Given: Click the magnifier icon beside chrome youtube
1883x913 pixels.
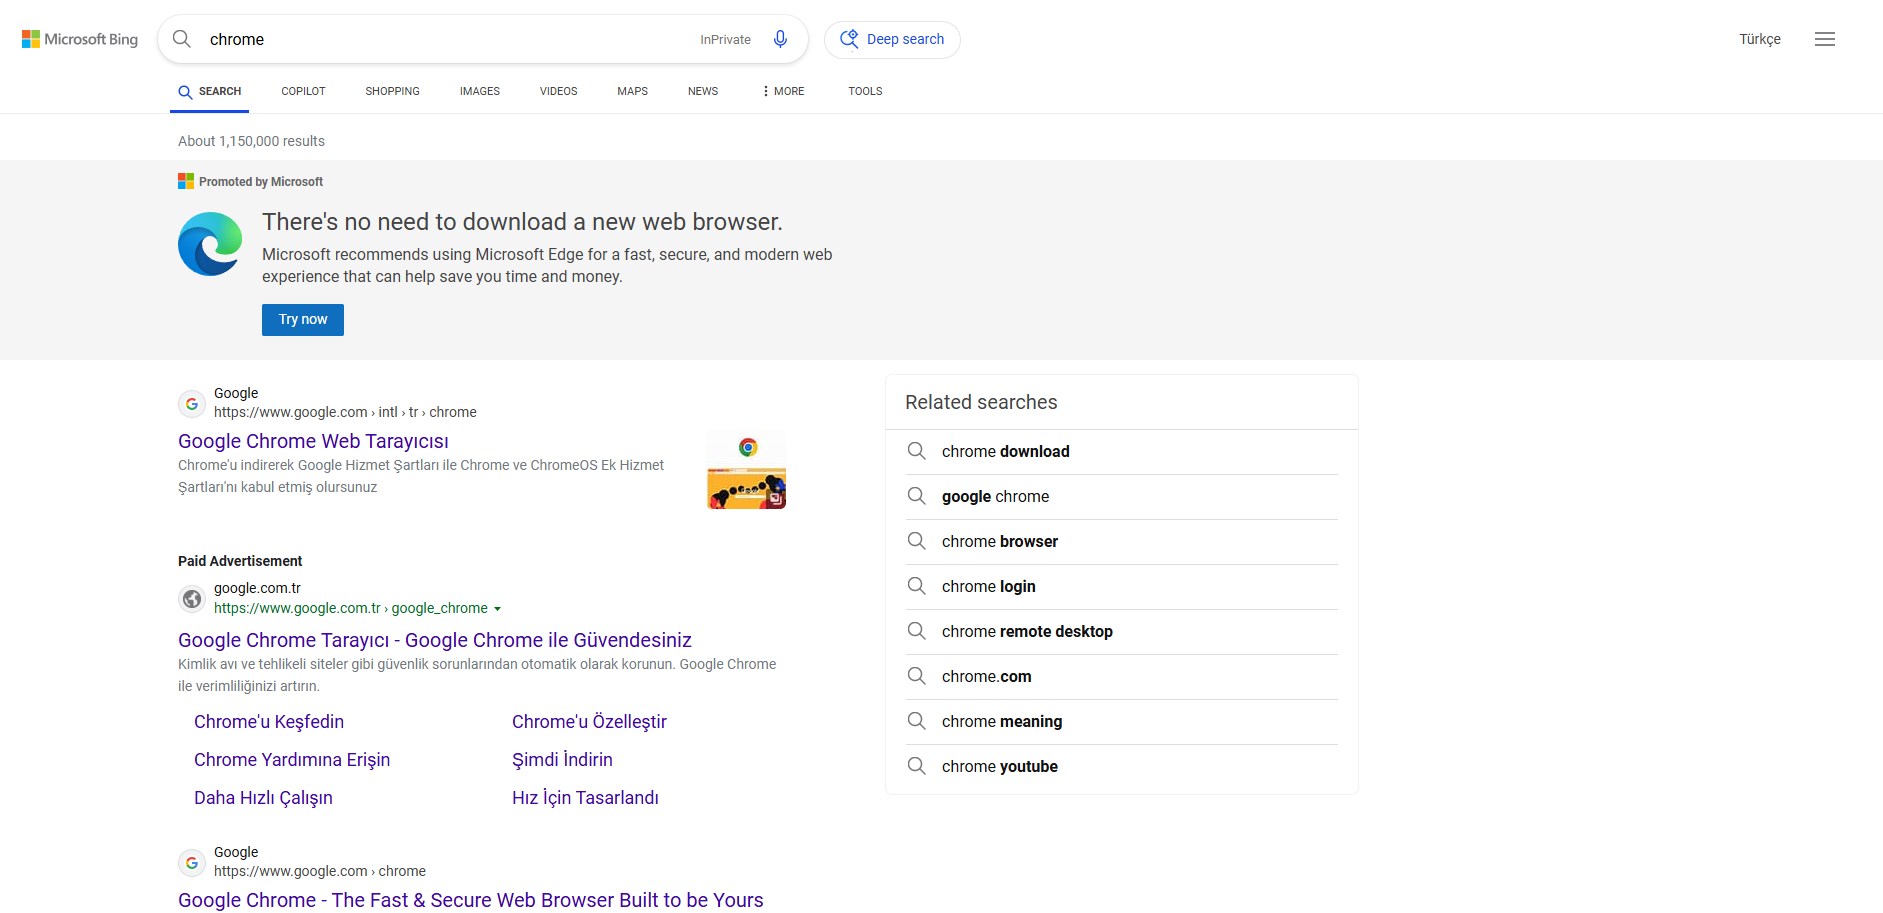Looking at the screenshot, I should click(x=916, y=766).
